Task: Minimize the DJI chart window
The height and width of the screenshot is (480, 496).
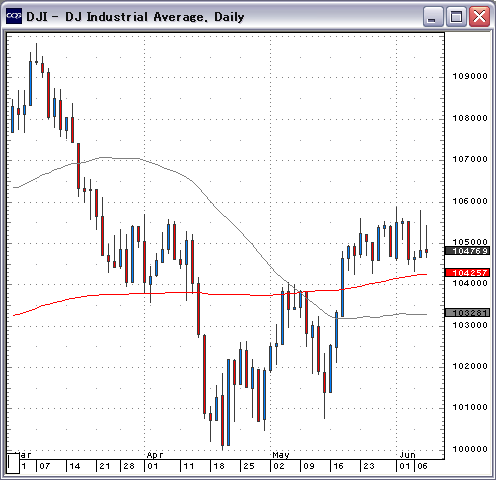Action: (433, 16)
